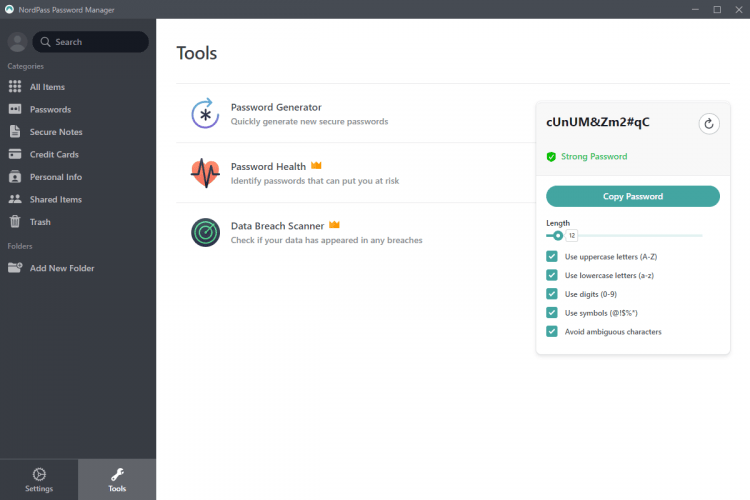Click the Folders section label
The image size is (750, 500).
(x=20, y=246)
